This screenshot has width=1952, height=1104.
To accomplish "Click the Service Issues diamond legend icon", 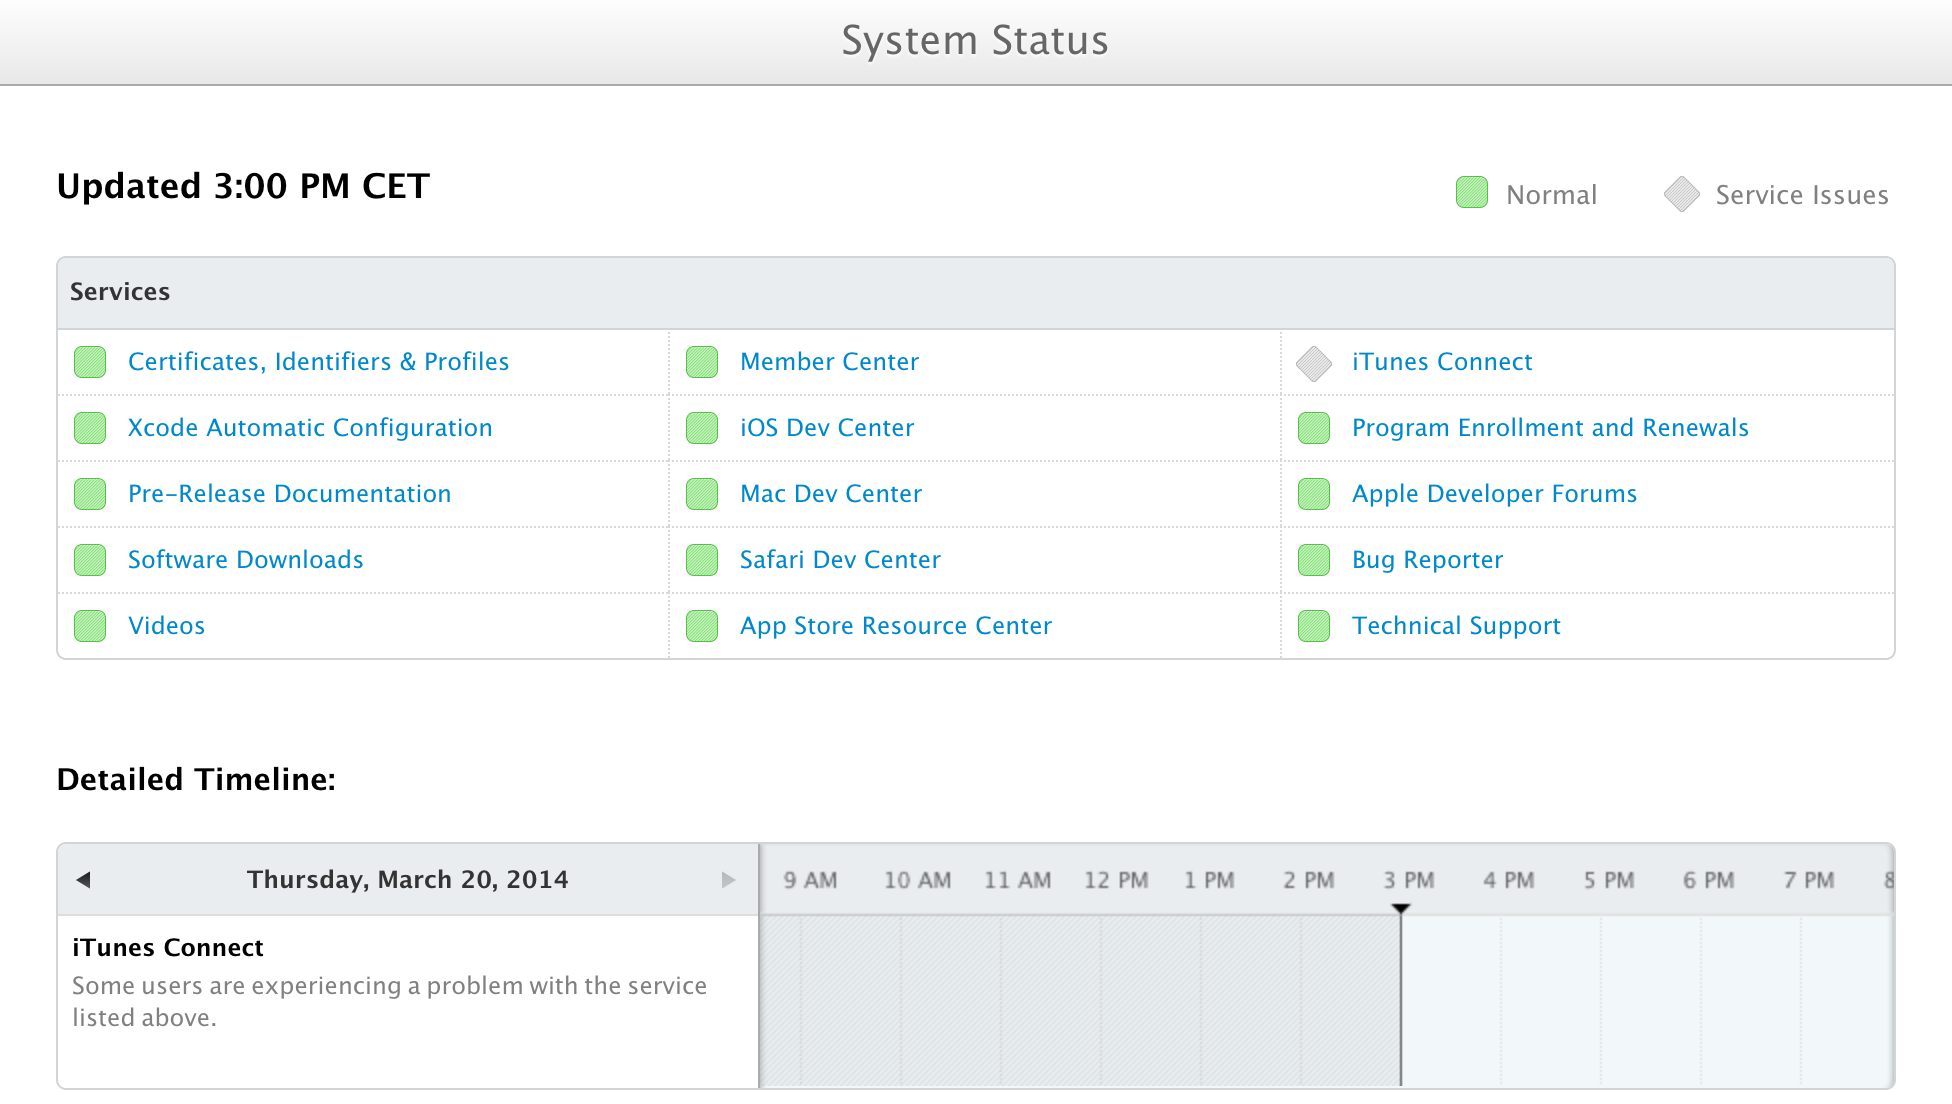I will pos(1682,194).
